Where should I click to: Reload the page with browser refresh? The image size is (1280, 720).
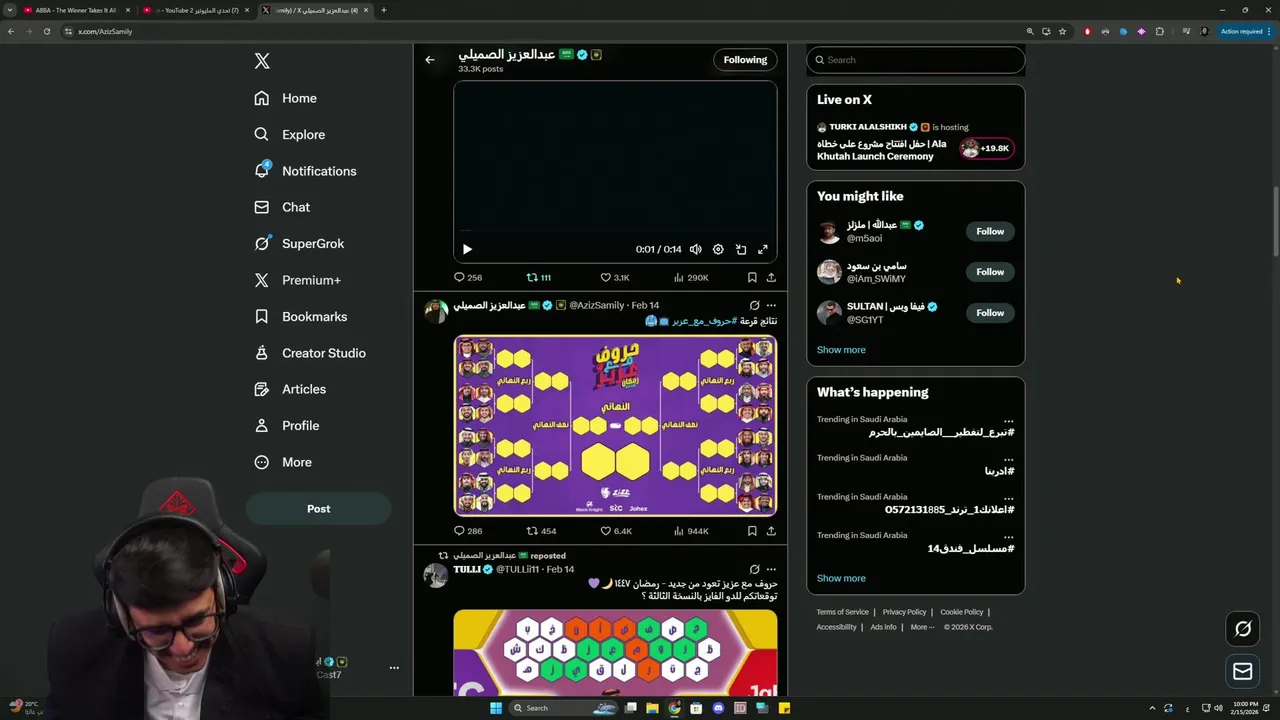(x=47, y=31)
